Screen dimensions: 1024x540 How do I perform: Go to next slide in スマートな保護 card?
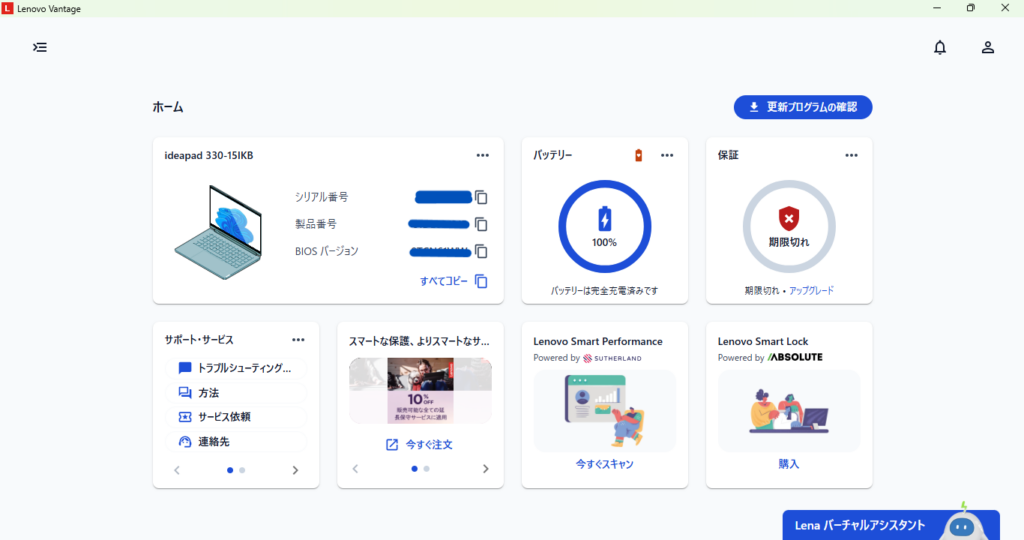(485, 469)
